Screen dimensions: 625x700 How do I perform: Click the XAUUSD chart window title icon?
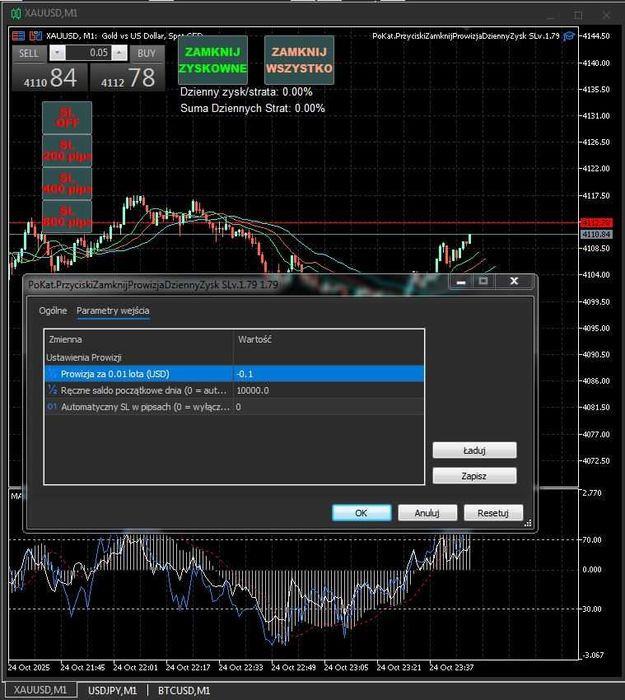(16, 13)
